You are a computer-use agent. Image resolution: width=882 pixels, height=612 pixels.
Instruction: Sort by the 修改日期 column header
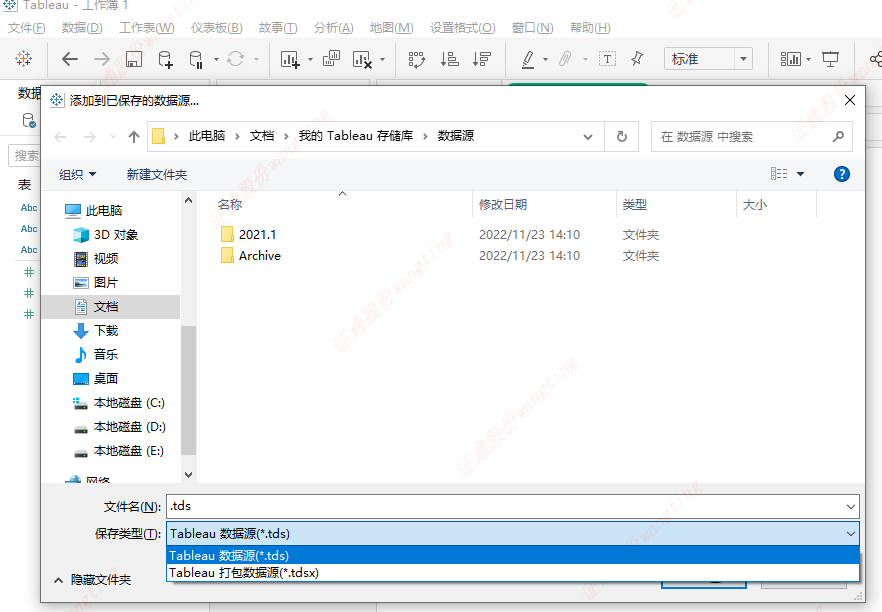coord(544,205)
